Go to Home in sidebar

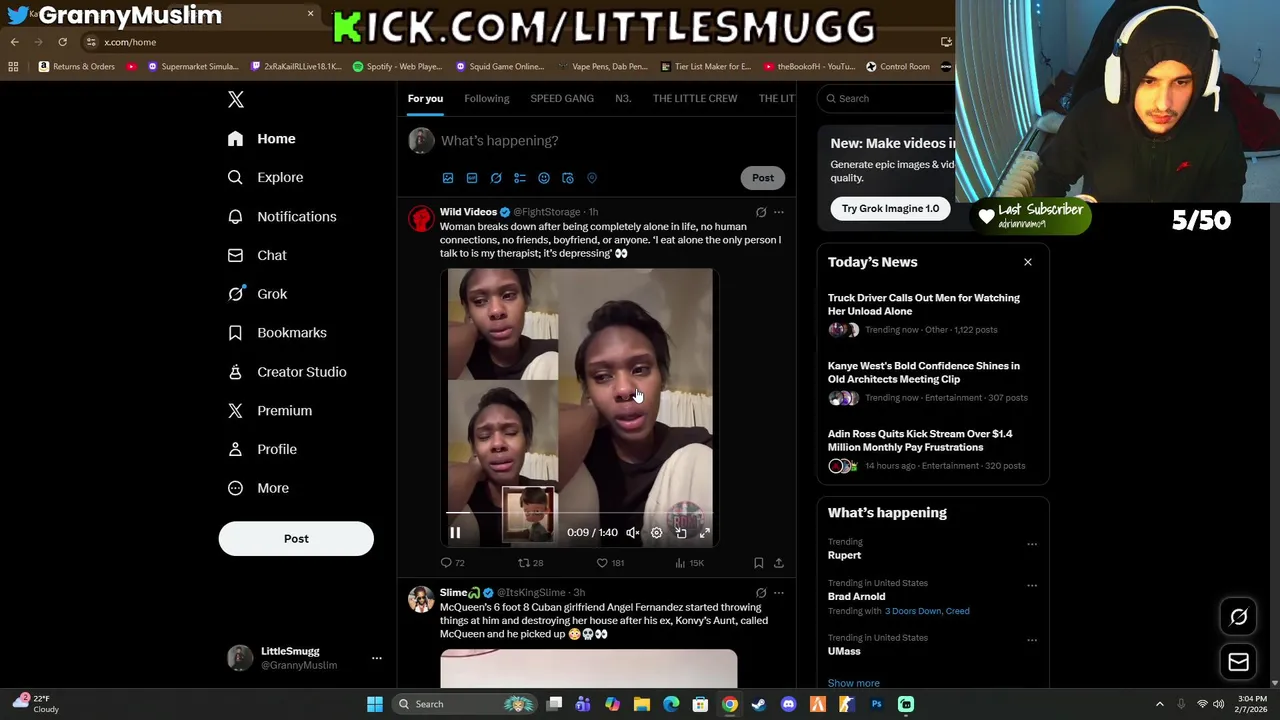tap(261, 139)
